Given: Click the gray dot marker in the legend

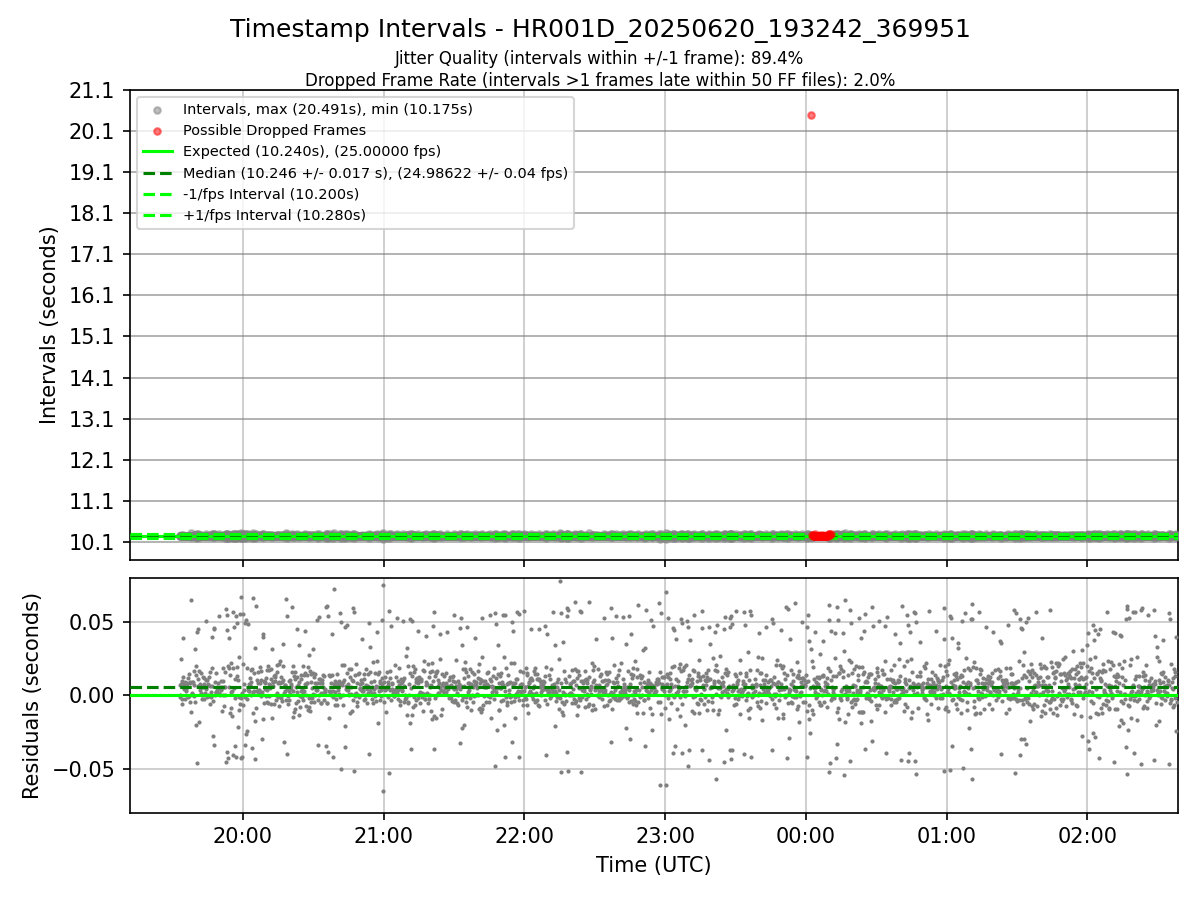Looking at the screenshot, I should [x=157, y=109].
